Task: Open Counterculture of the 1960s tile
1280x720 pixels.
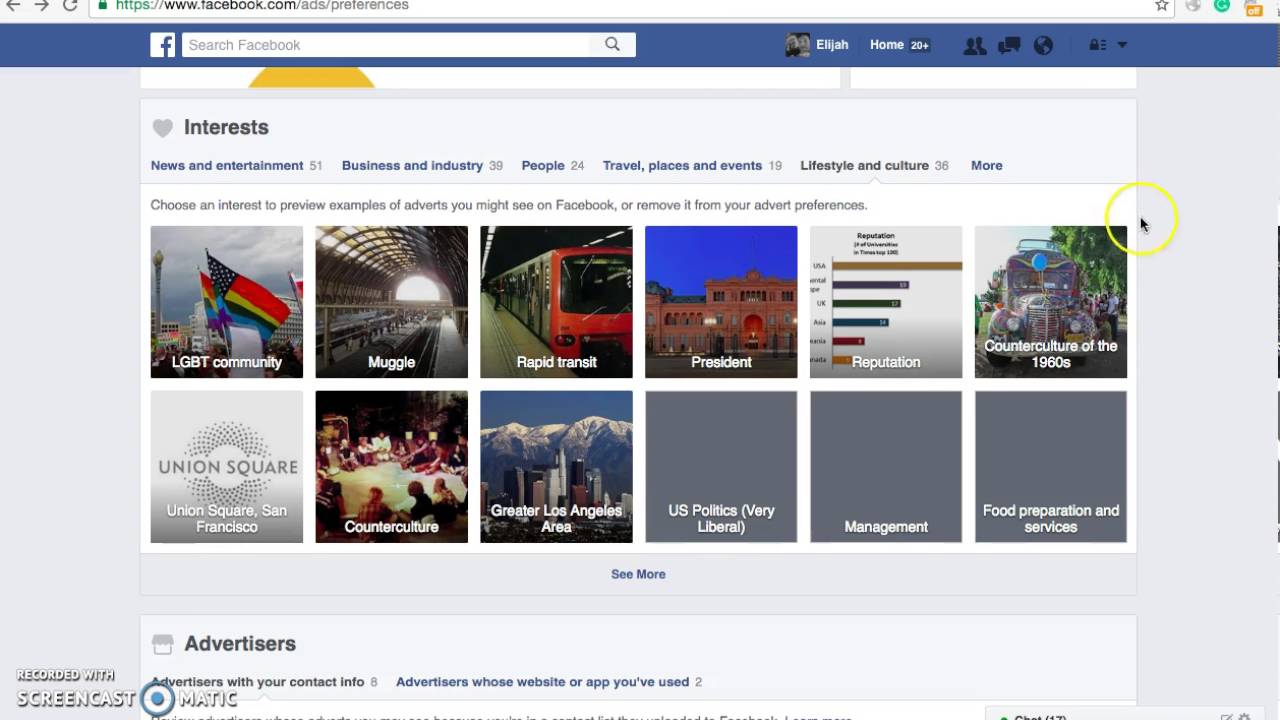Action: pos(1051,302)
